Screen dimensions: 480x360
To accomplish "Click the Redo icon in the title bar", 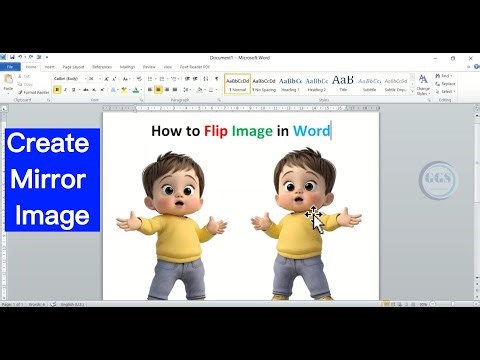I will tap(31, 57).
